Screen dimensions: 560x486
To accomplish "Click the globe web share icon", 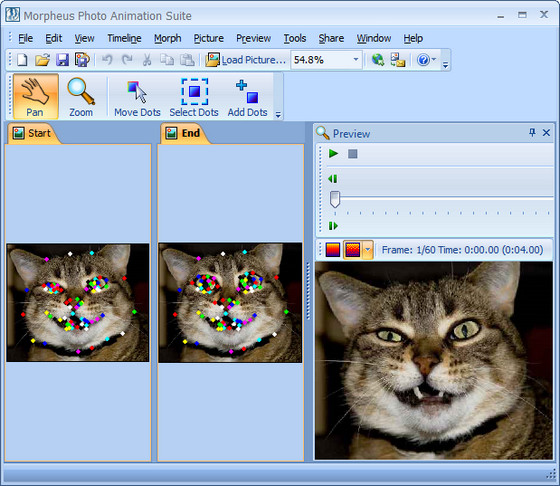I will 378,60.
